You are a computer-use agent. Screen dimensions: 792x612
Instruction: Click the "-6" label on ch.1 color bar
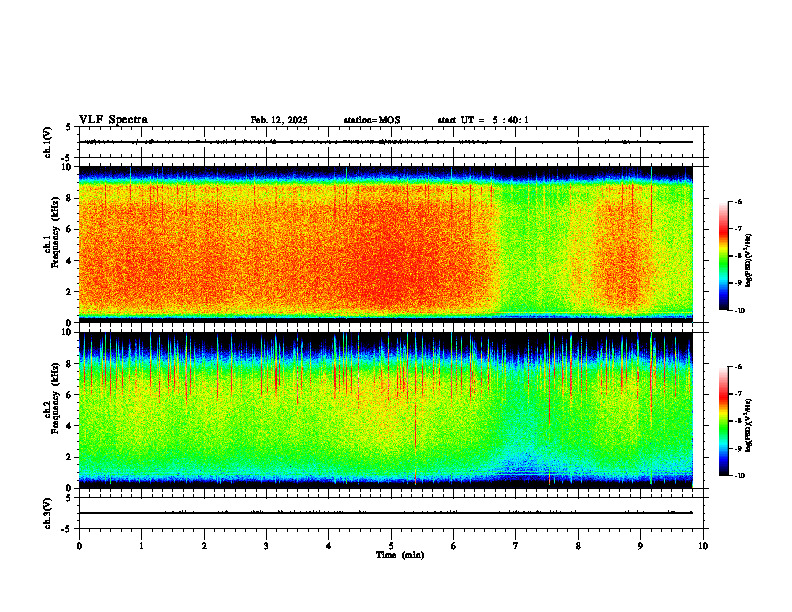738,201
